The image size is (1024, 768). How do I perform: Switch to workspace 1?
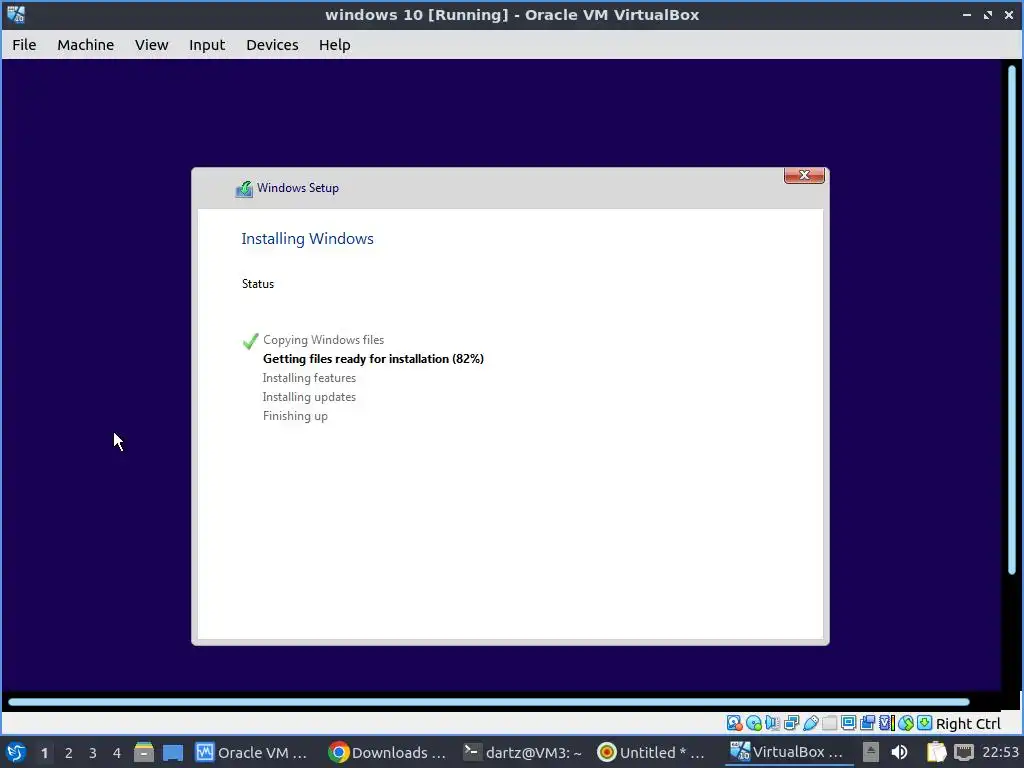(44, 753)
